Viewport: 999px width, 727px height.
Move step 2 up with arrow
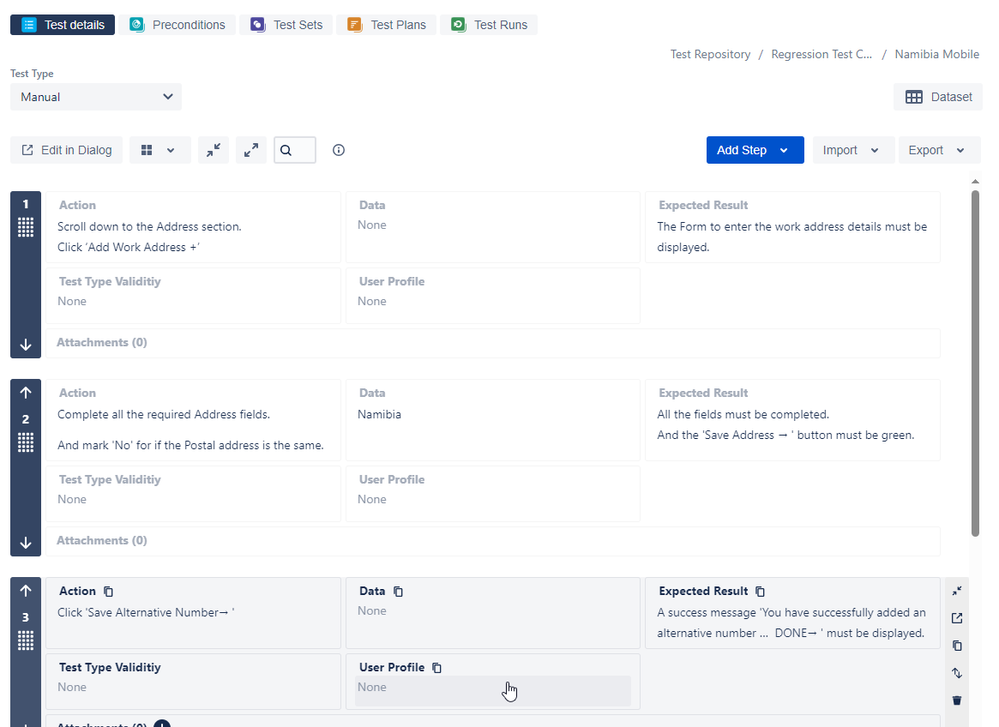(25, 392)
